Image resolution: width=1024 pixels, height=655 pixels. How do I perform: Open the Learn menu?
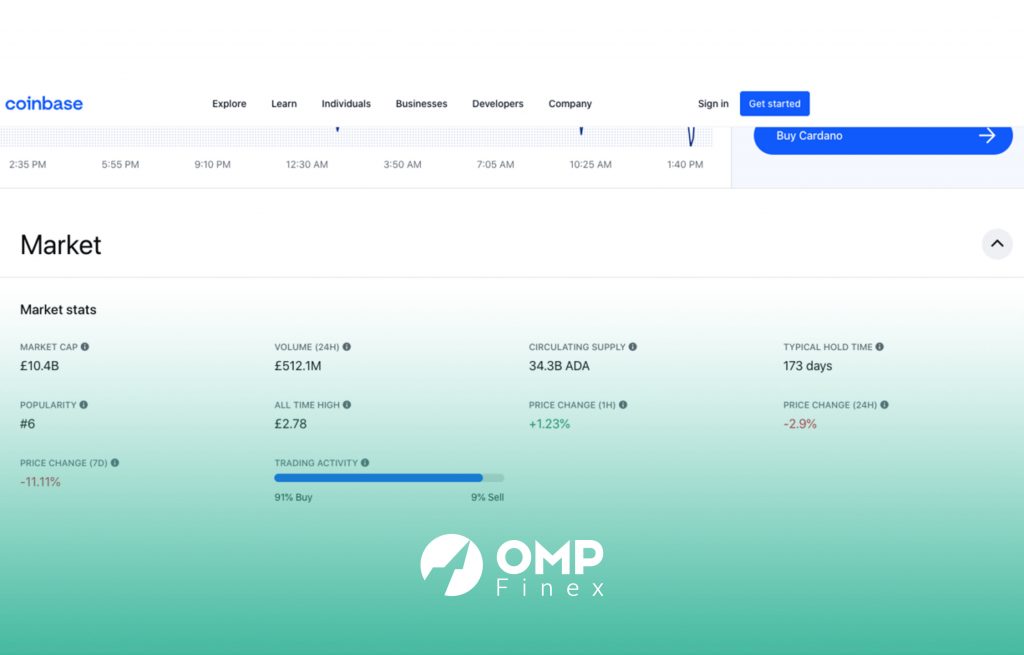284,104
